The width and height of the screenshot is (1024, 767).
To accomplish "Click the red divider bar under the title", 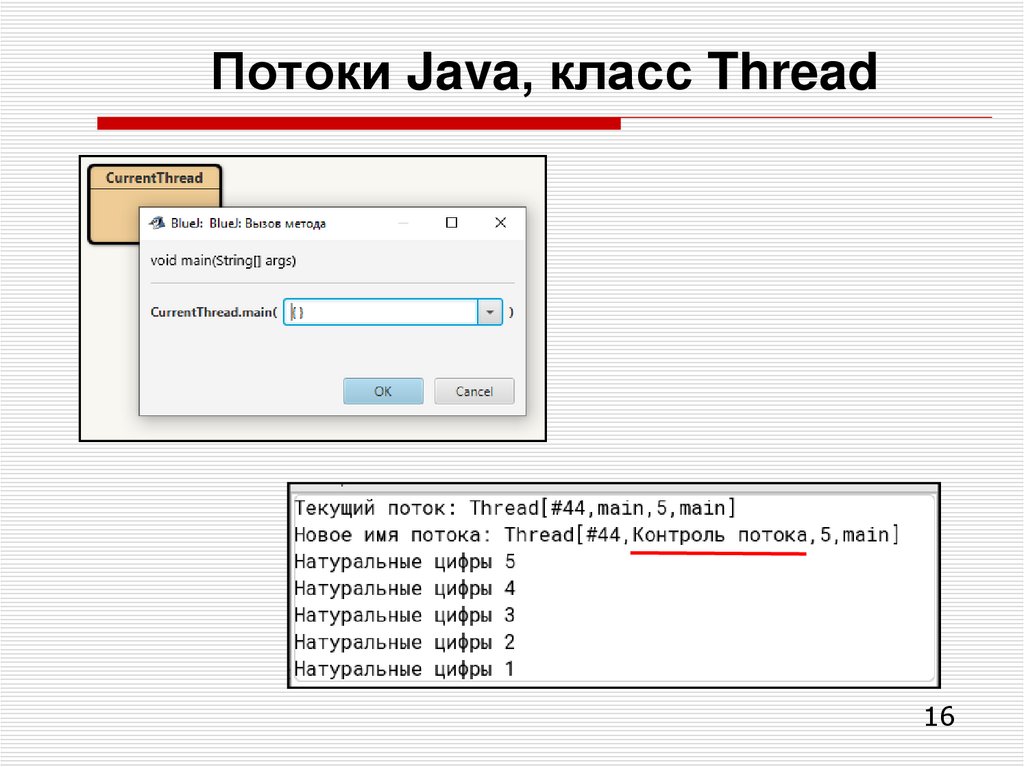I will tap(360, 122).
